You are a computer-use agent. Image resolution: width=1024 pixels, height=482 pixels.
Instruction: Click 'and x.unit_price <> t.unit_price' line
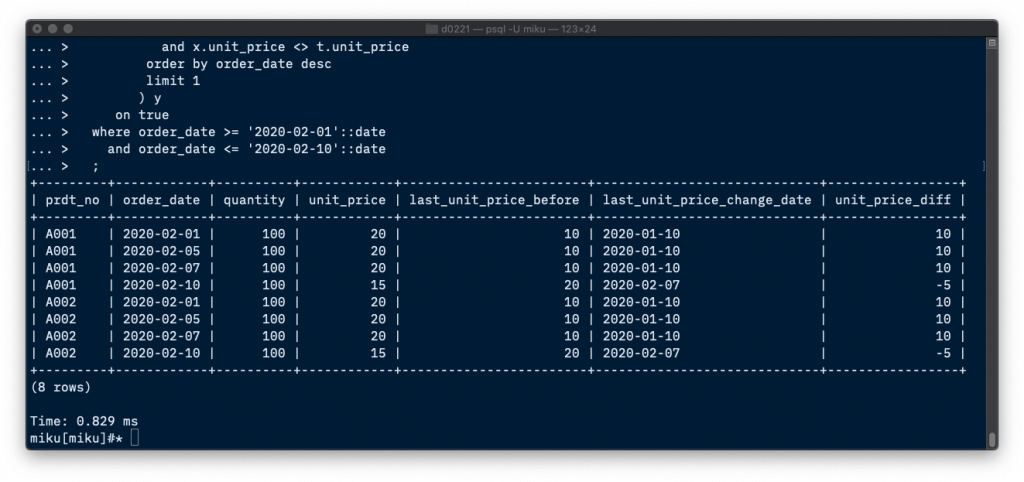click(285, 47)
